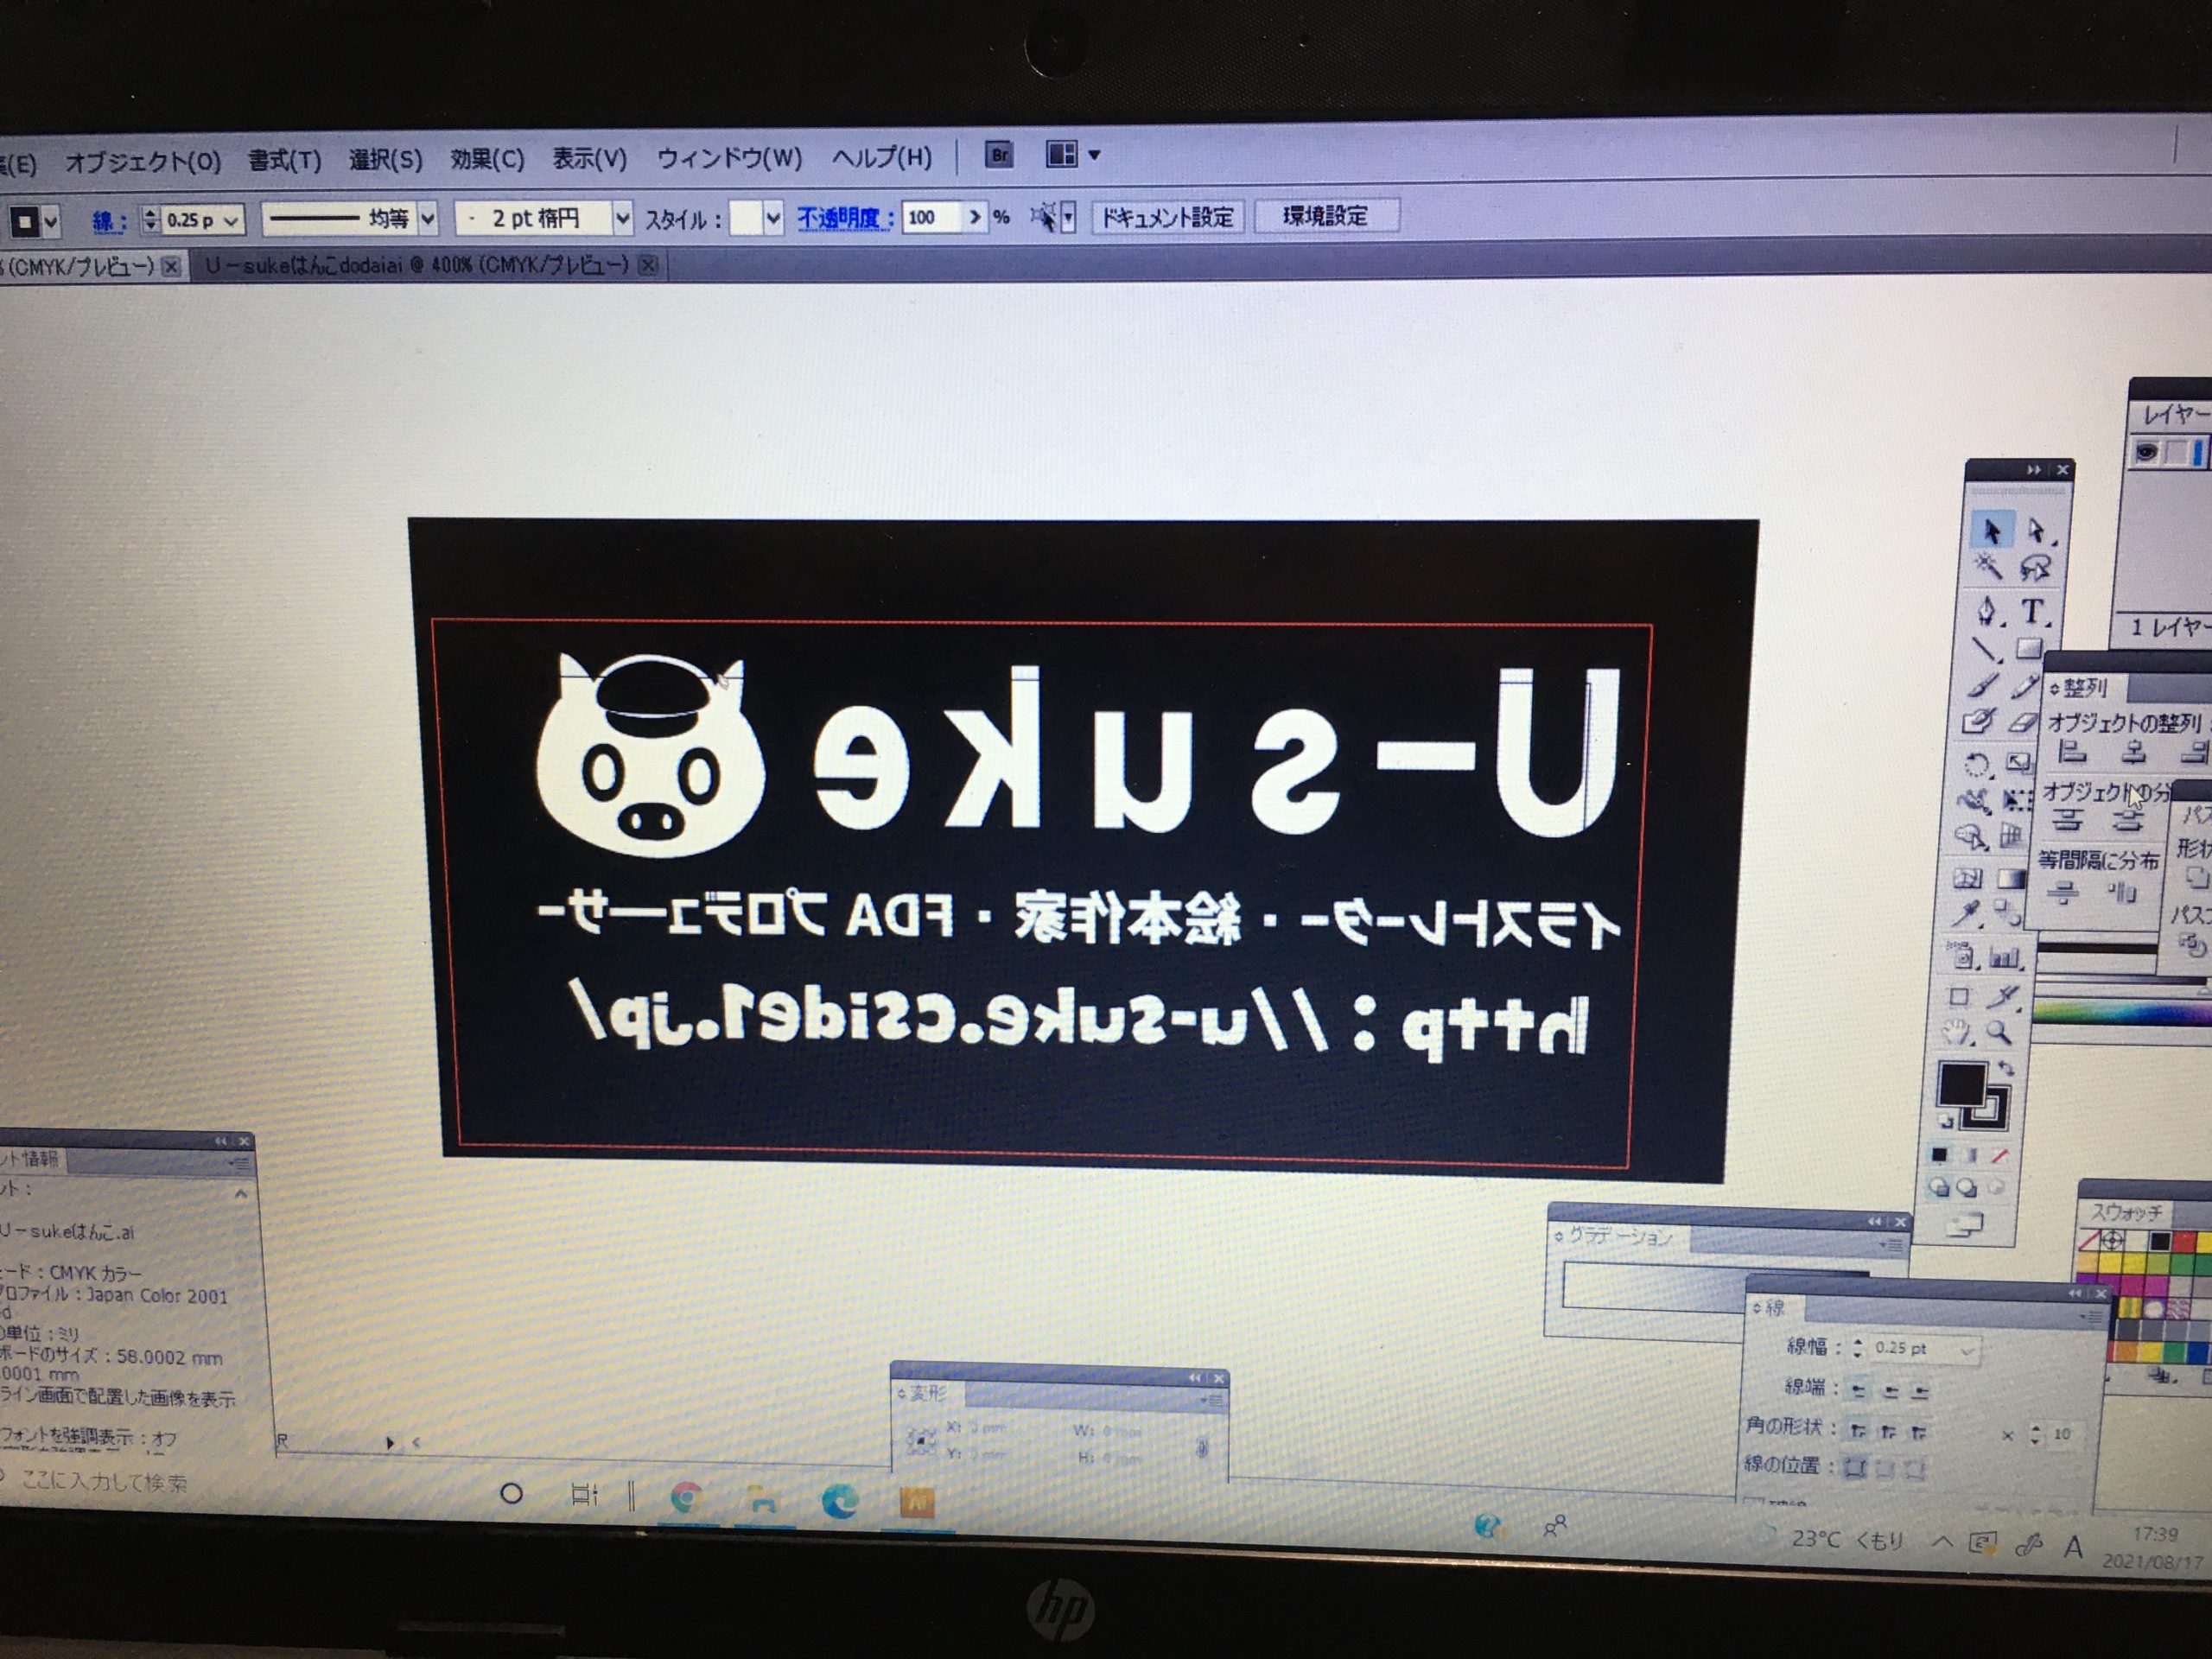Viewport: 2212px width, 1659px height.
Task: Select the Free Transform tool
Action: pos(2017,801)
